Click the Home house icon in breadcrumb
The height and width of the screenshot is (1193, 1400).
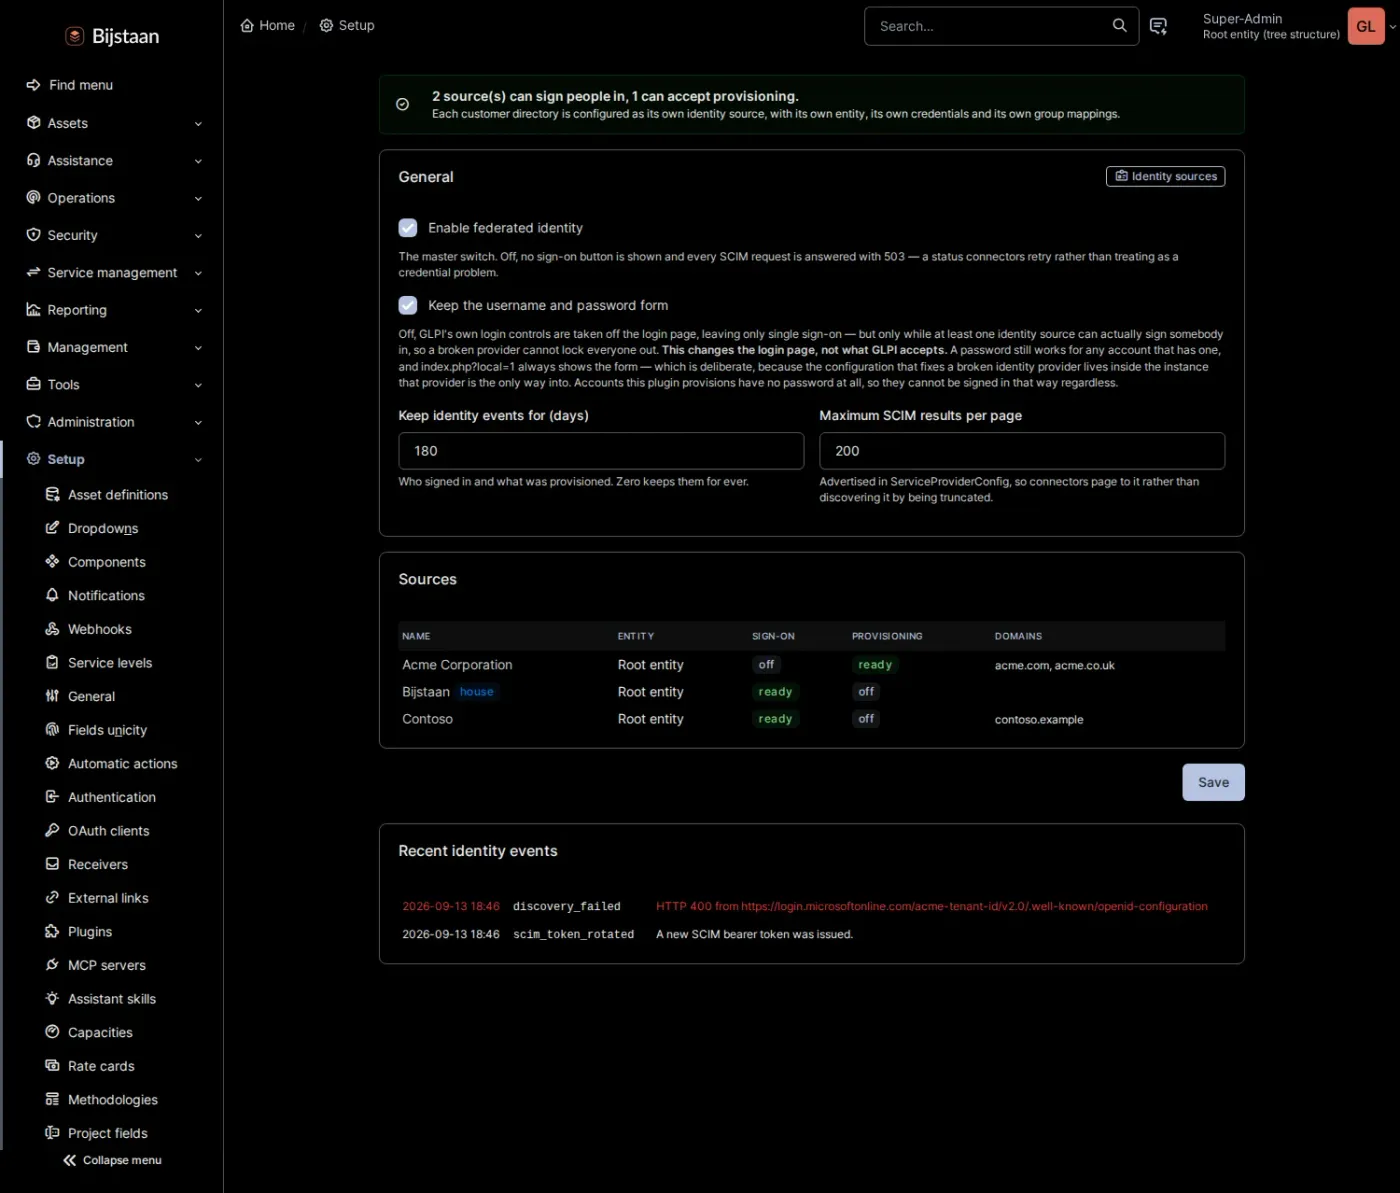point(247,25)
